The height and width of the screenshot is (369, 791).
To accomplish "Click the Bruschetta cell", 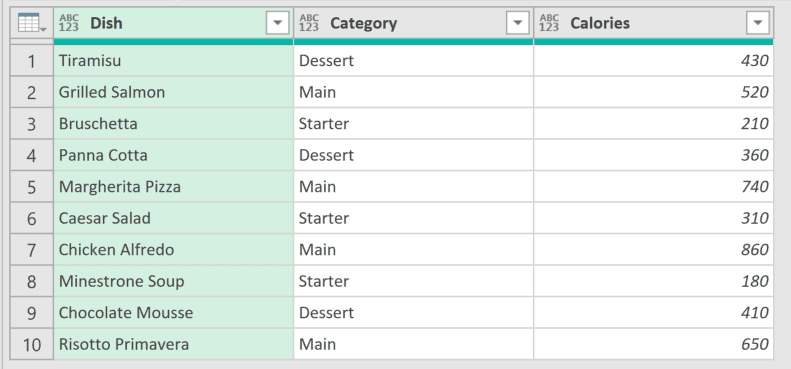I will [x=174, y=124].
